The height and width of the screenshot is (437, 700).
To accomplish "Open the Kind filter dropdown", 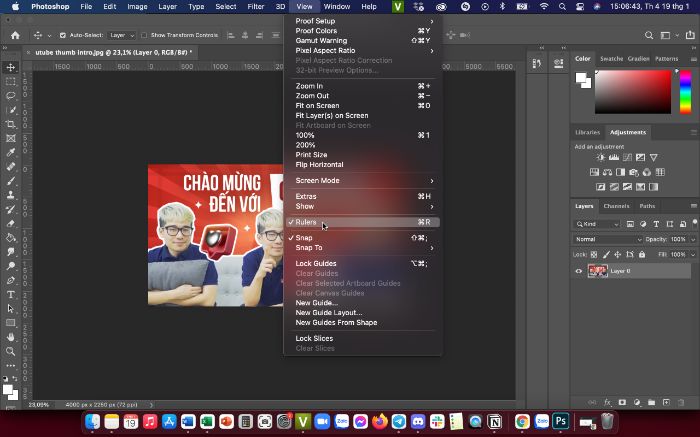I will [597, 224].
